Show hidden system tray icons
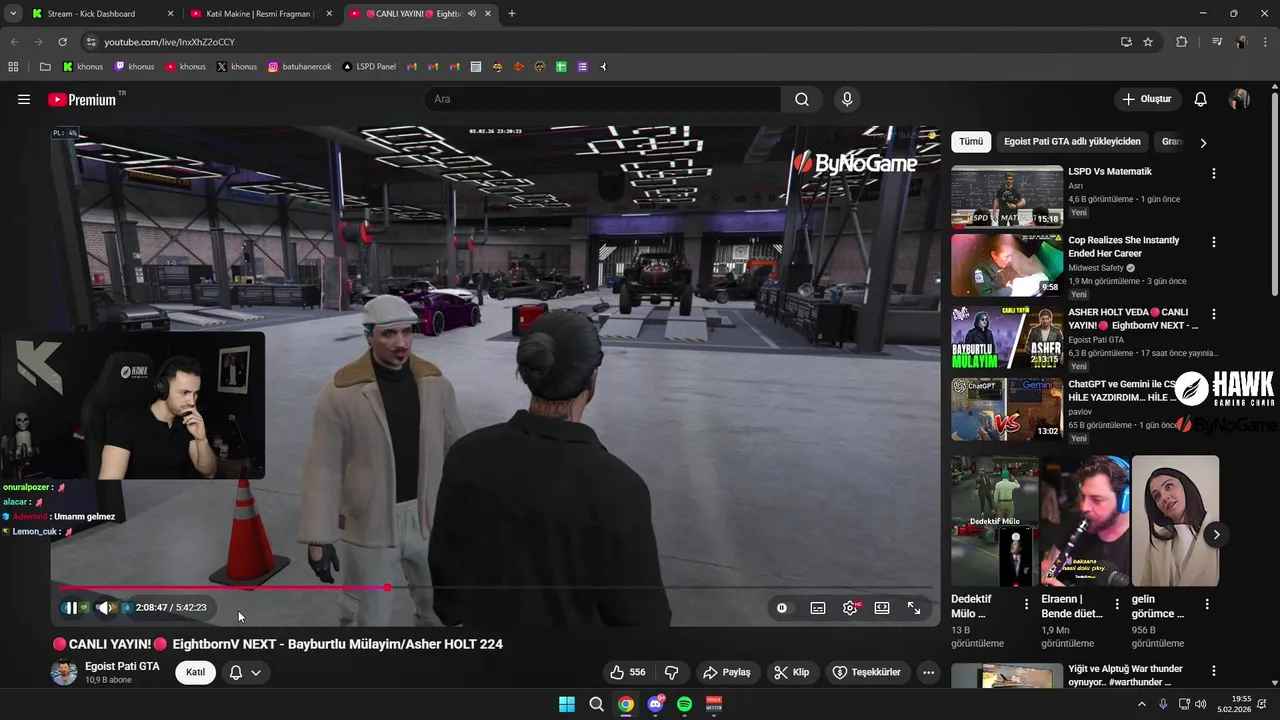 (1142, 704)
